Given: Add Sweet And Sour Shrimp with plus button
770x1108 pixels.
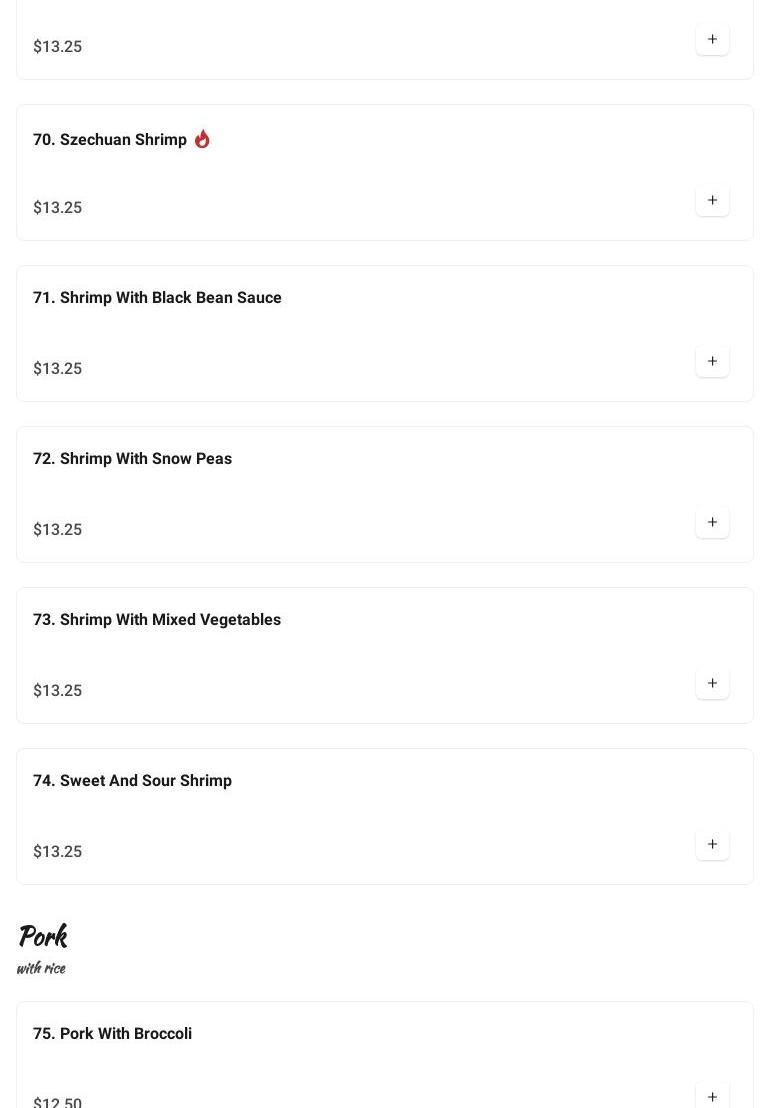Looking at the screenshot, I should pos(712,844).
